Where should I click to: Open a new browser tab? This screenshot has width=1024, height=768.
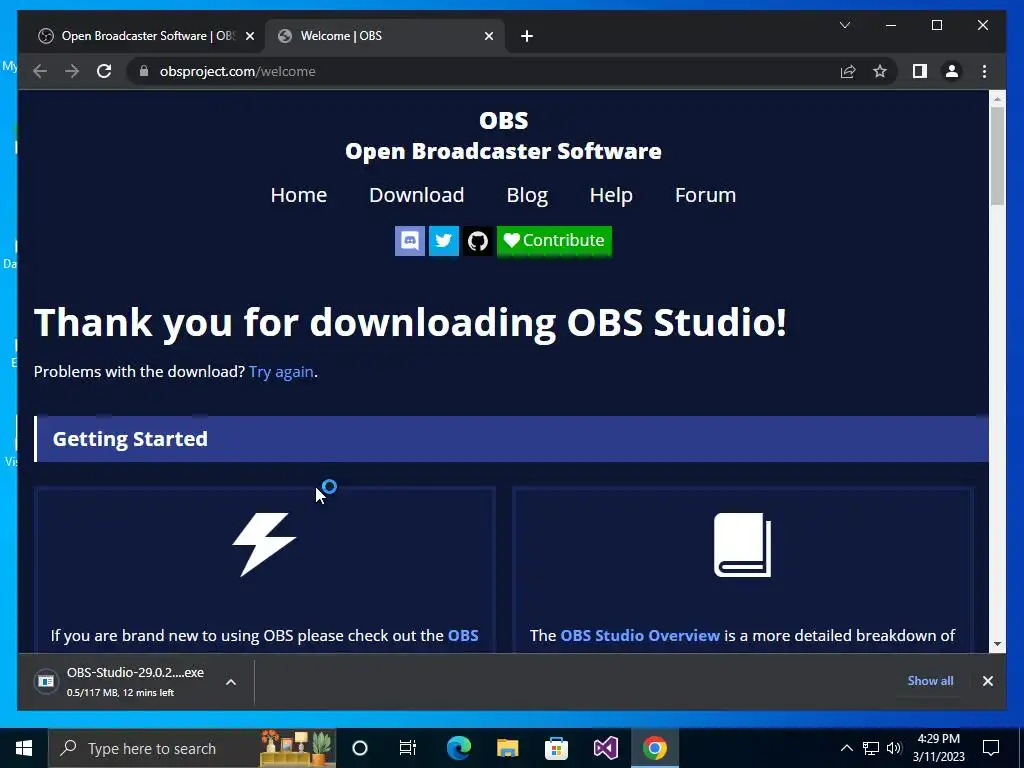[x=527, y=36]
